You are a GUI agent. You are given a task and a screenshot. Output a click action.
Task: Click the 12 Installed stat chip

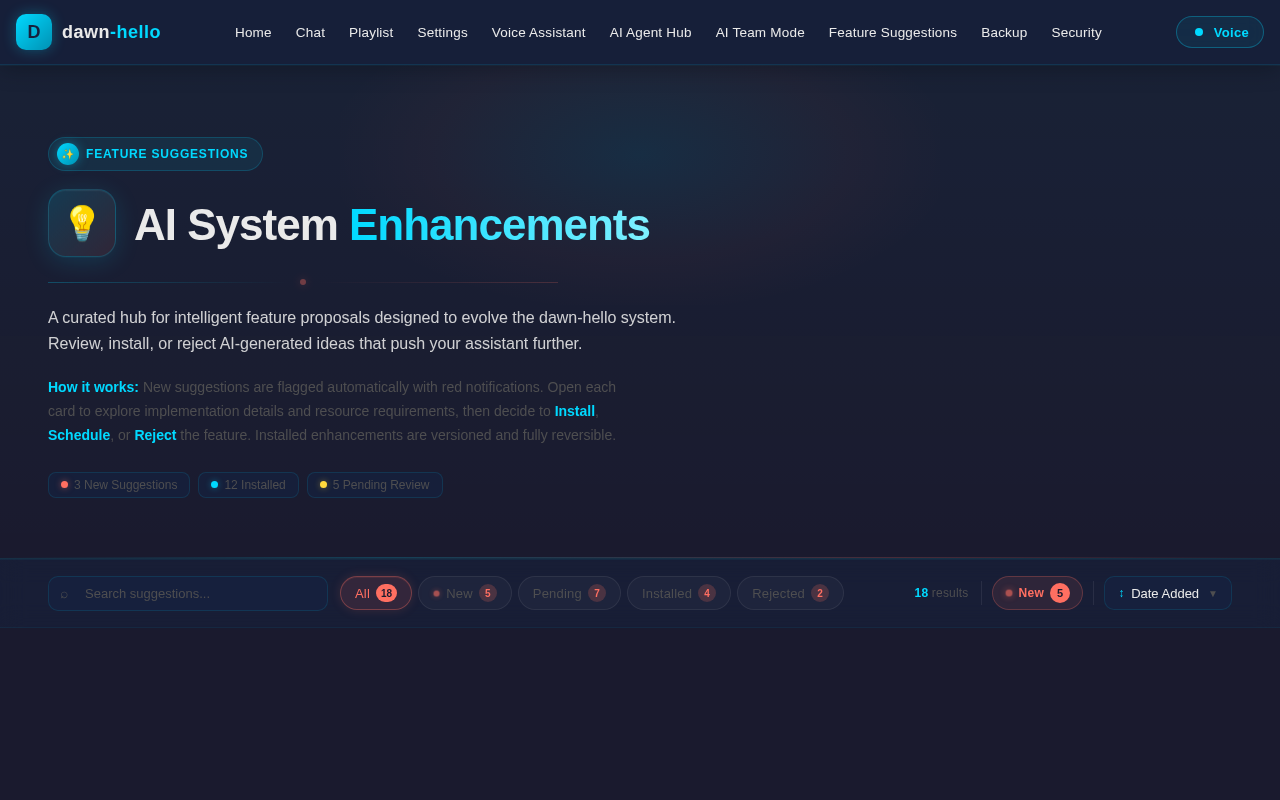(x=248, y=485)
